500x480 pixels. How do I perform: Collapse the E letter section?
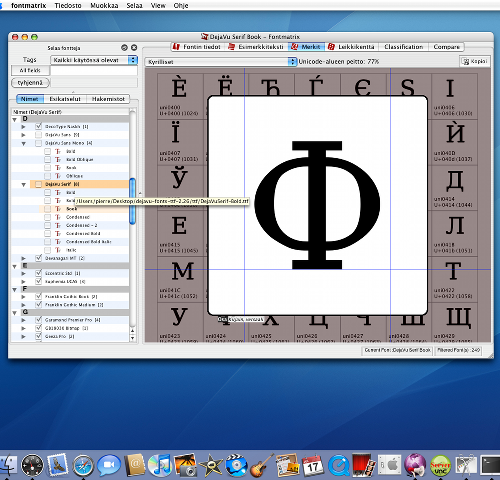[x=15, y=266]
